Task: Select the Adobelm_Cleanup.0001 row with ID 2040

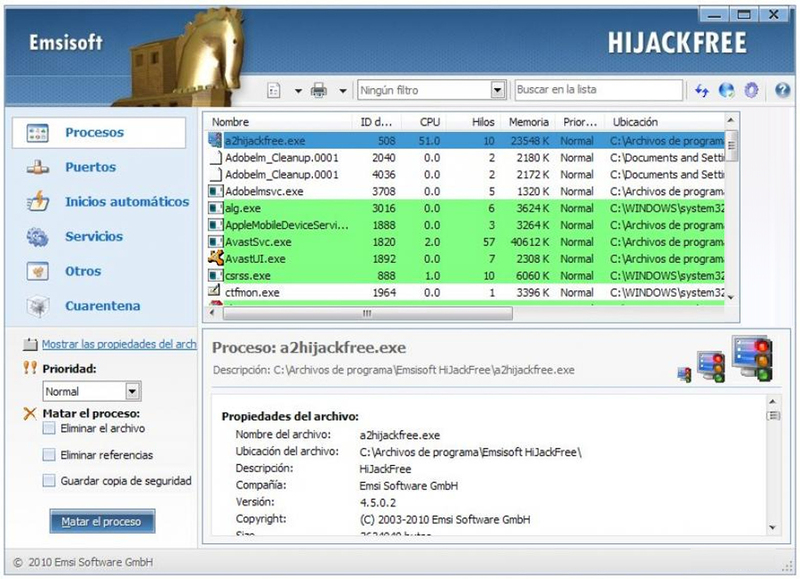Action: pos(465,158)
